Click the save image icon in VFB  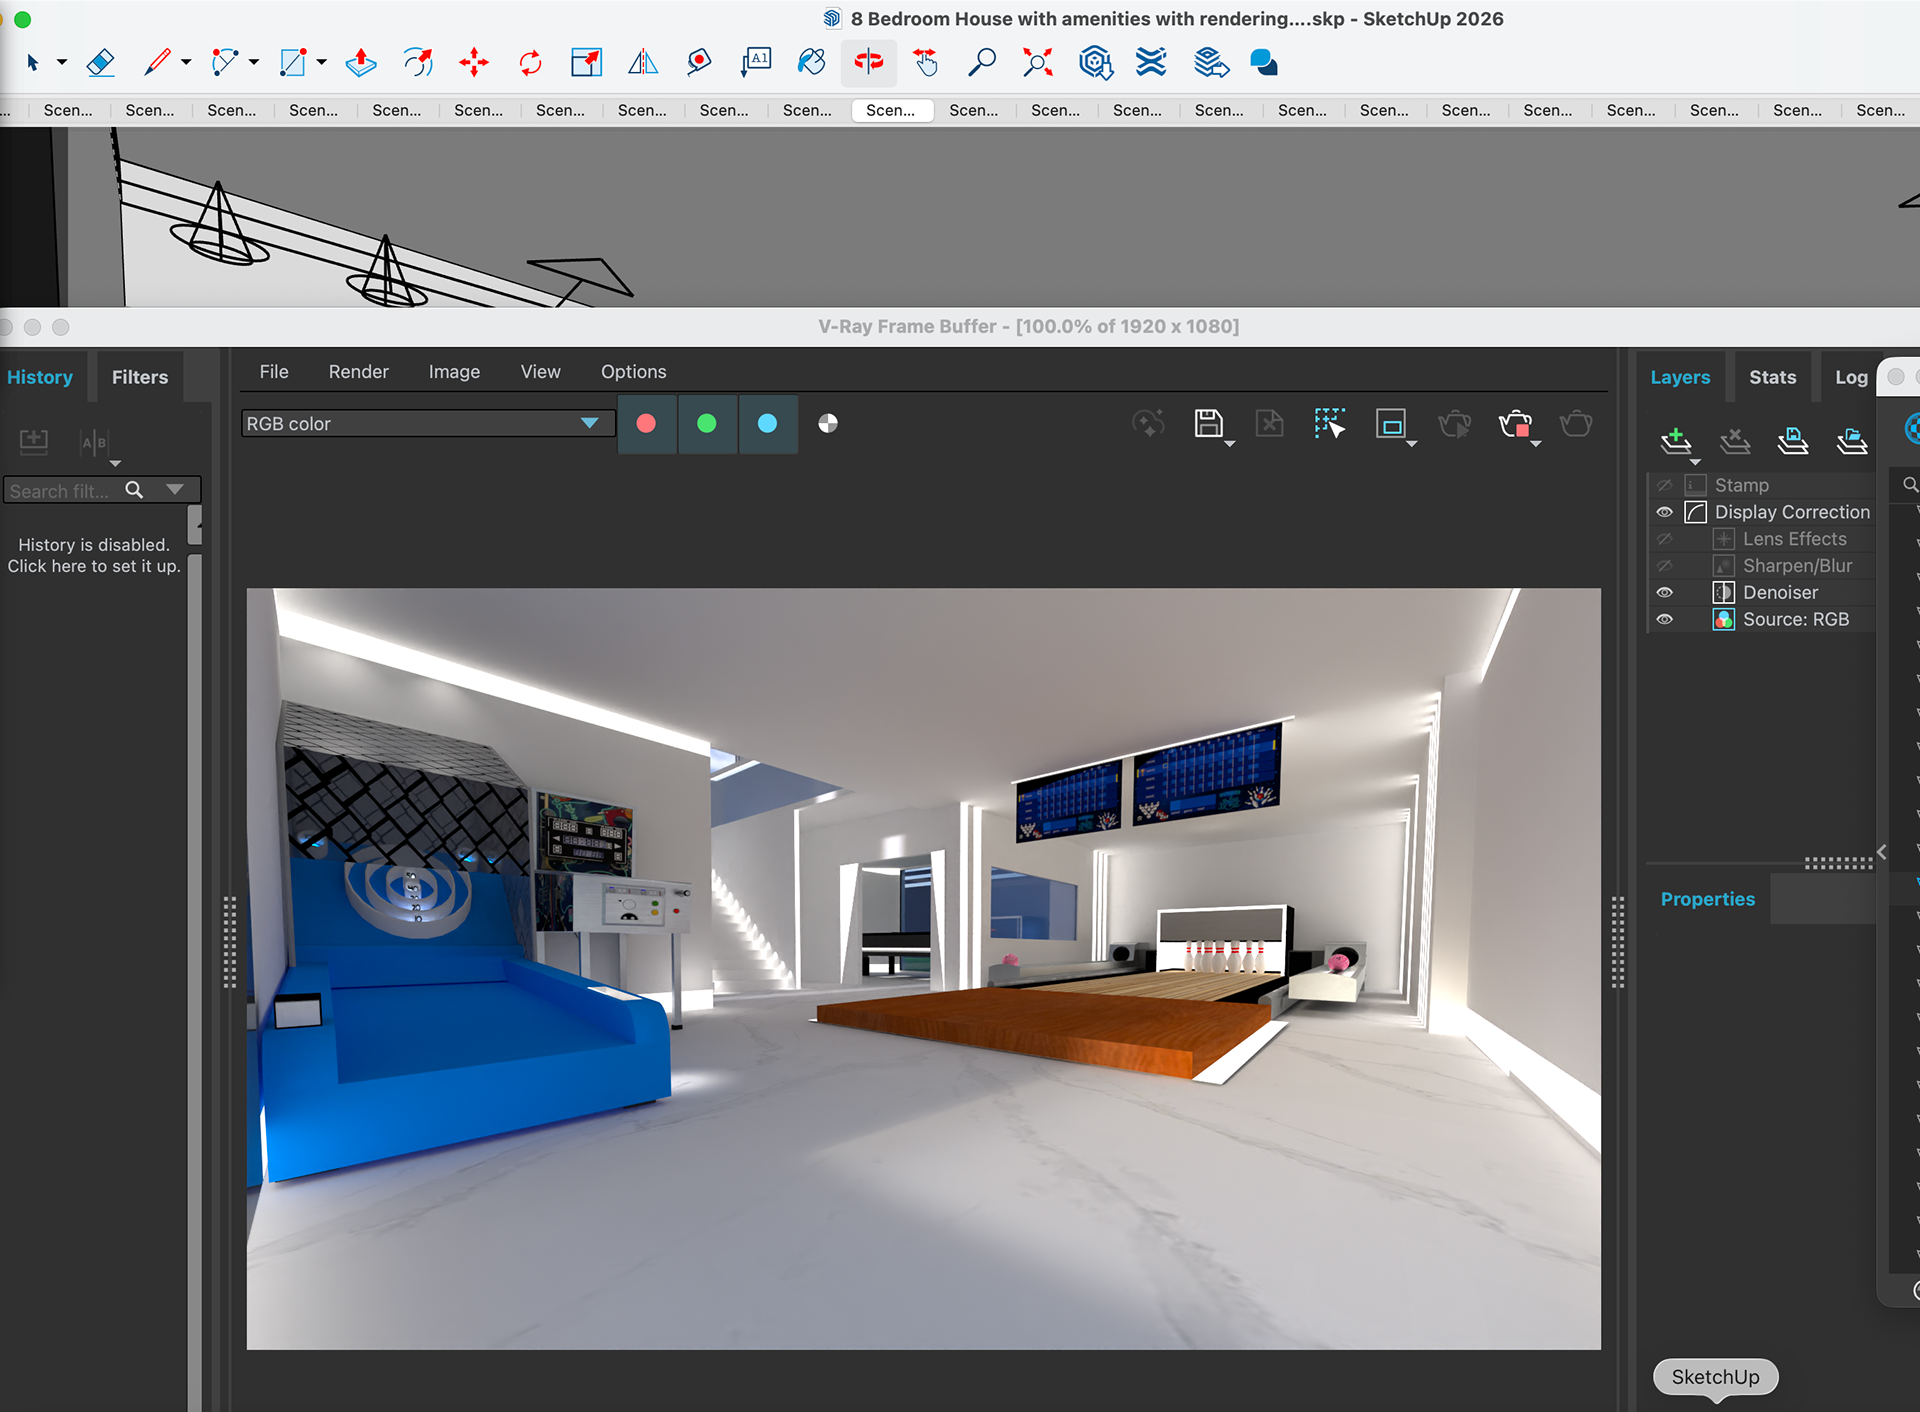coord(1209,424)
